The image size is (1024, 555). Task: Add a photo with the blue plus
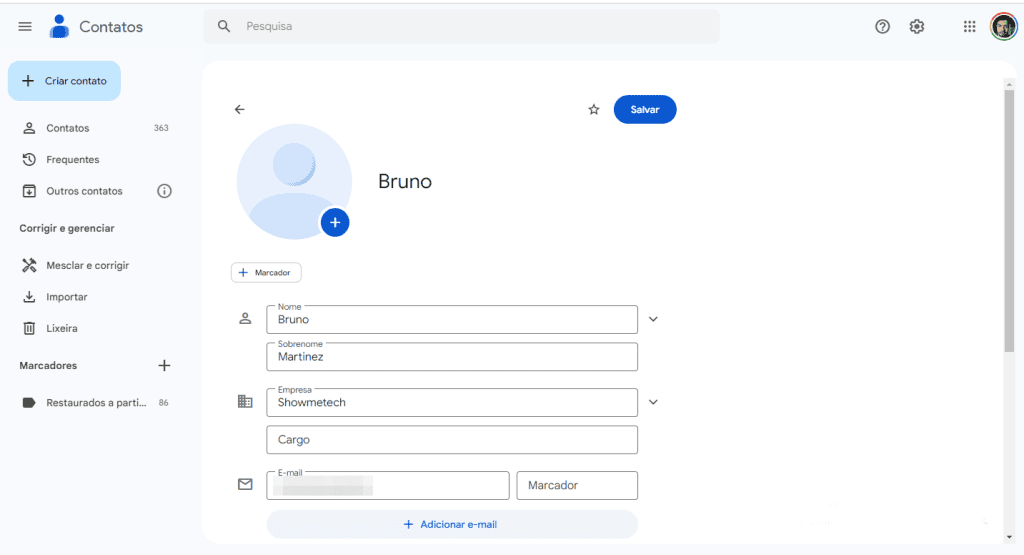tap(335, 223)
